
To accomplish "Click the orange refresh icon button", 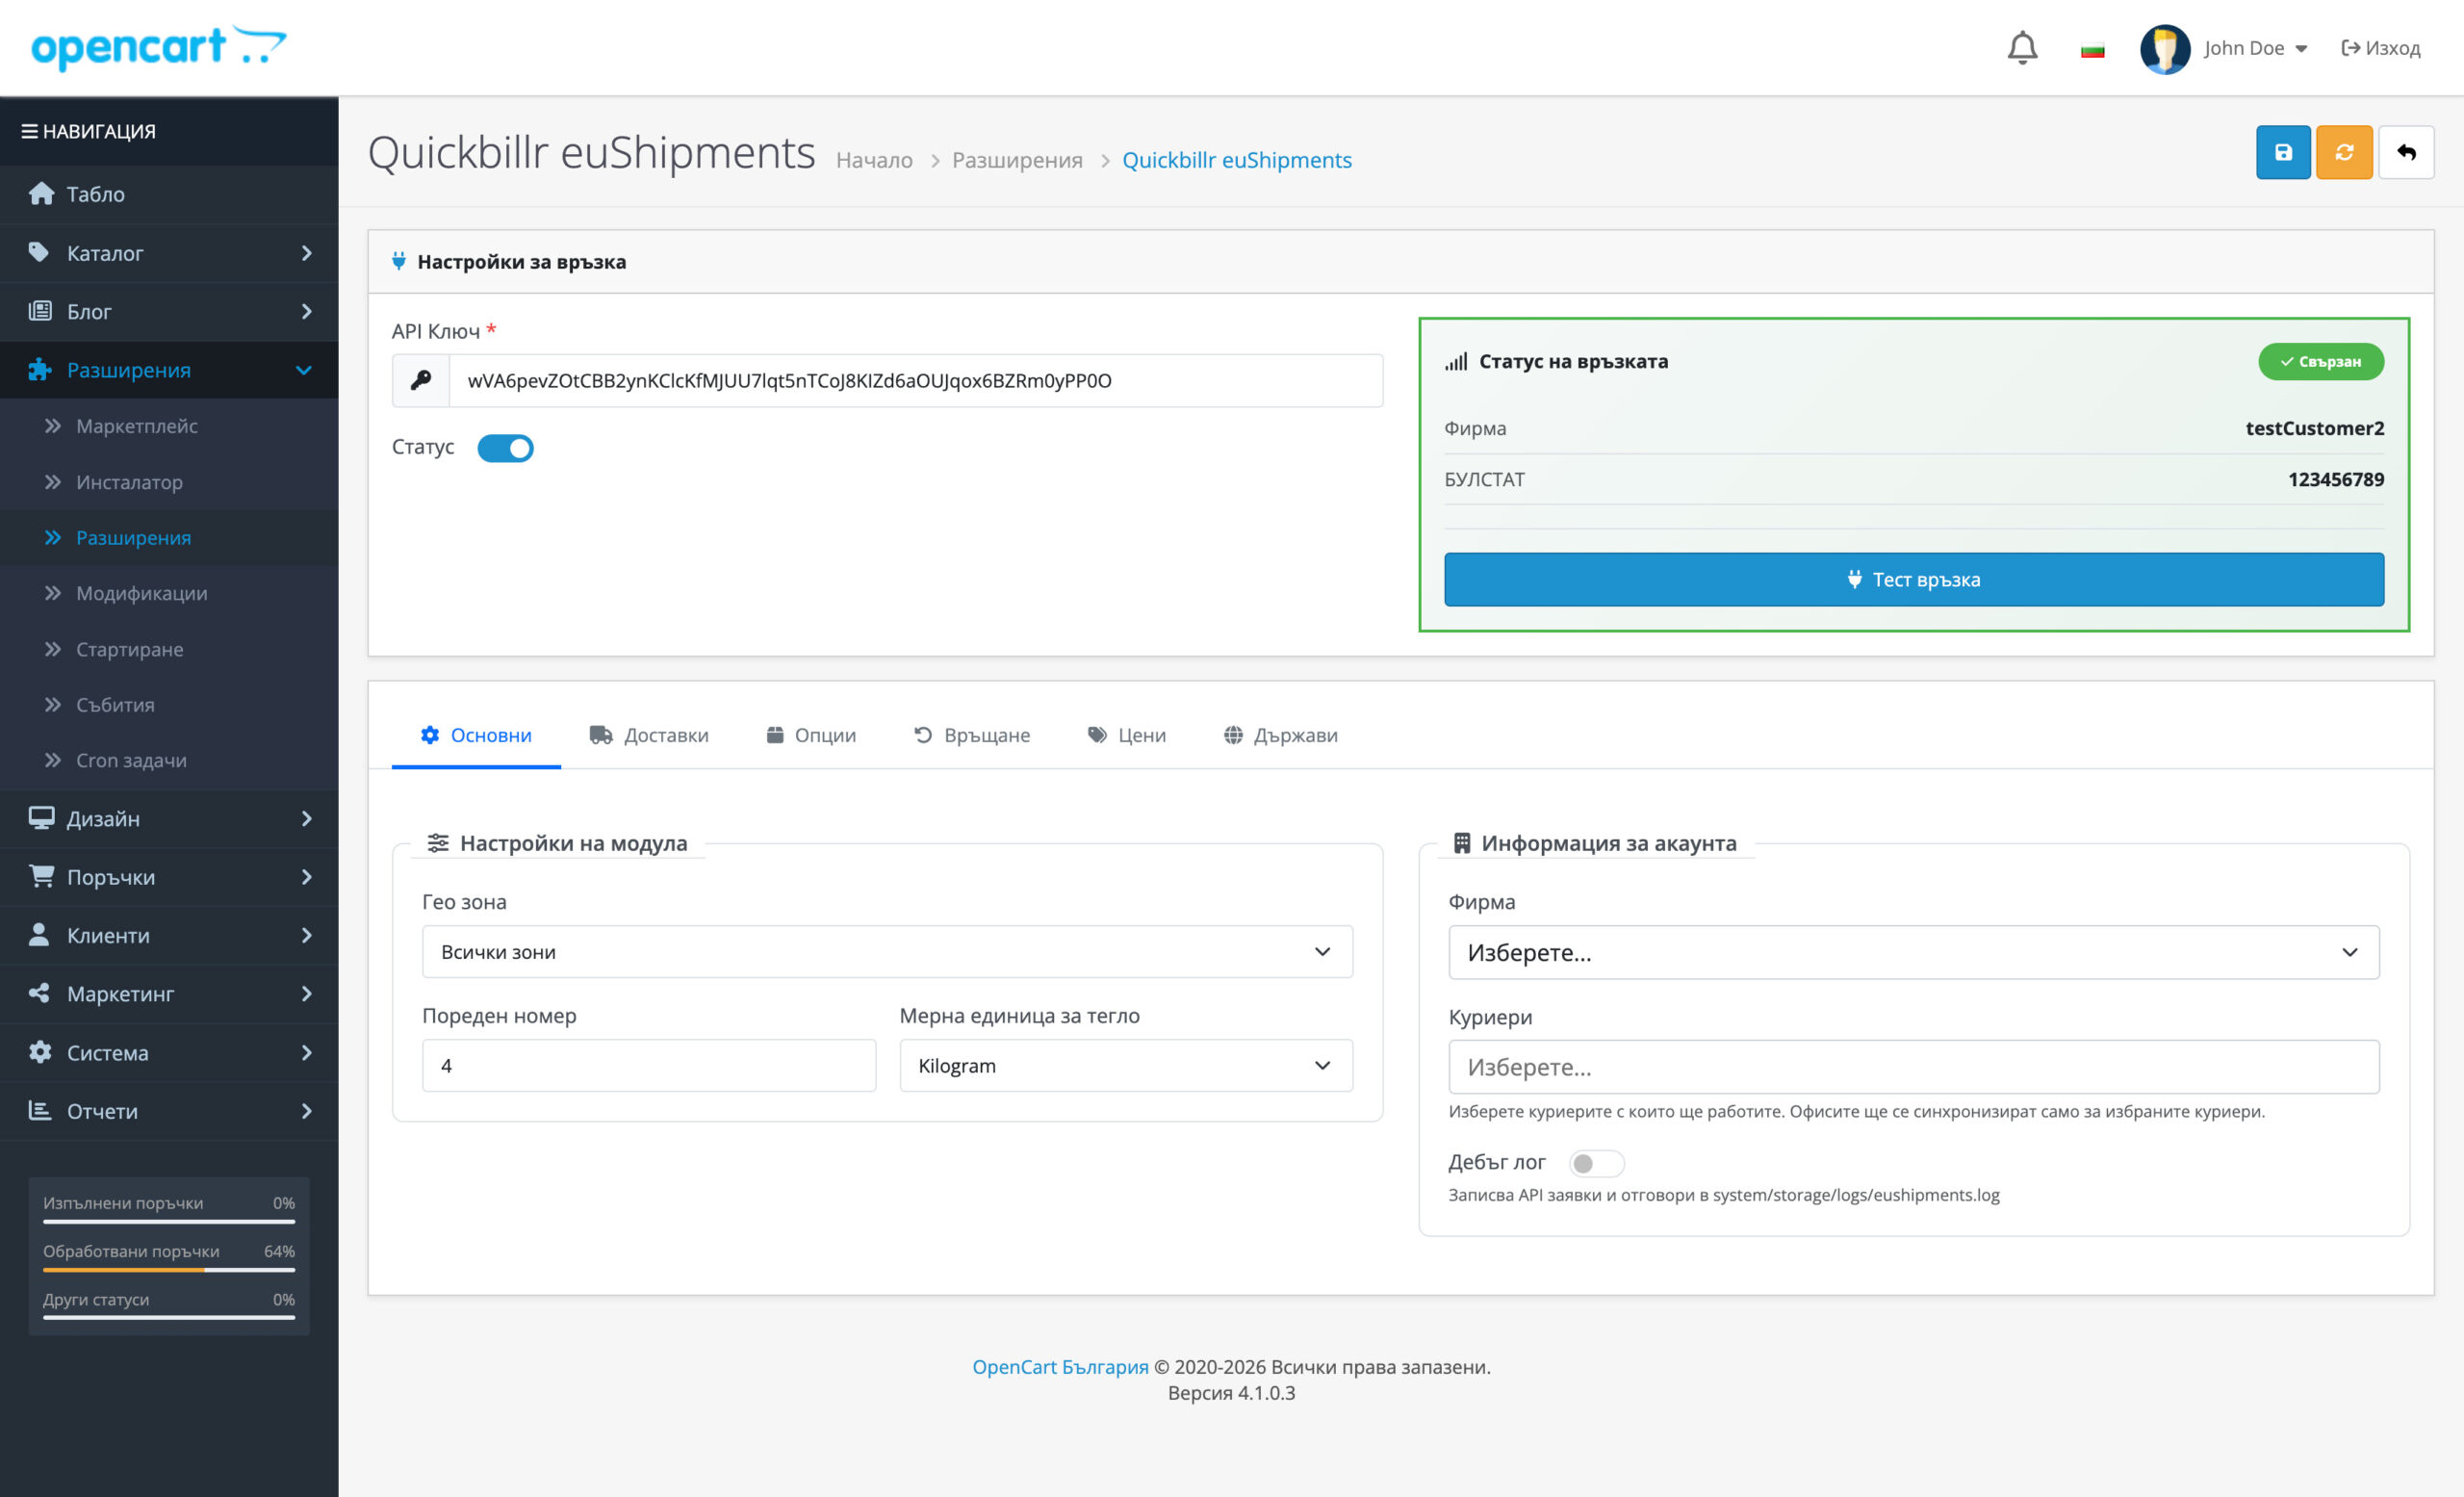I will 2343,152.
